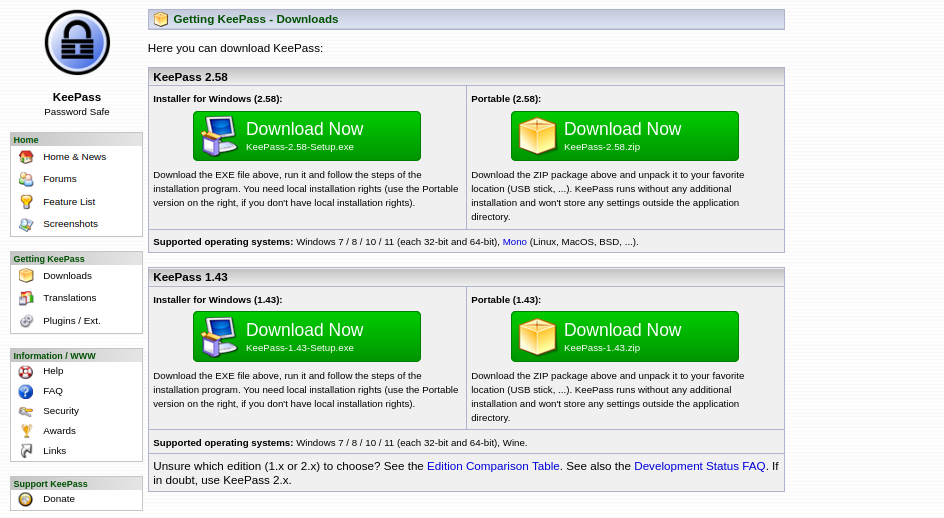Click the Awards trophy icon

tap(26, 431)
